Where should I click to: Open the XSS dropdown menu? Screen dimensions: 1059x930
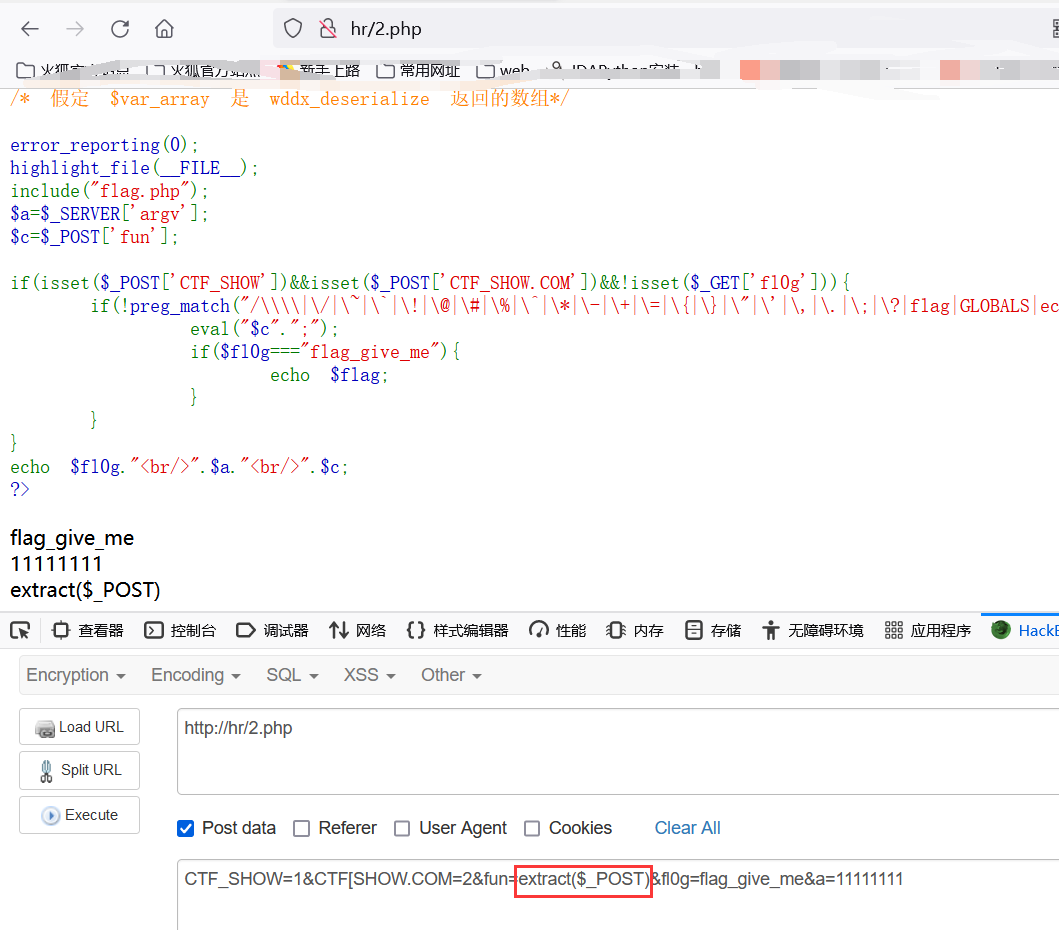click(369, 675)
